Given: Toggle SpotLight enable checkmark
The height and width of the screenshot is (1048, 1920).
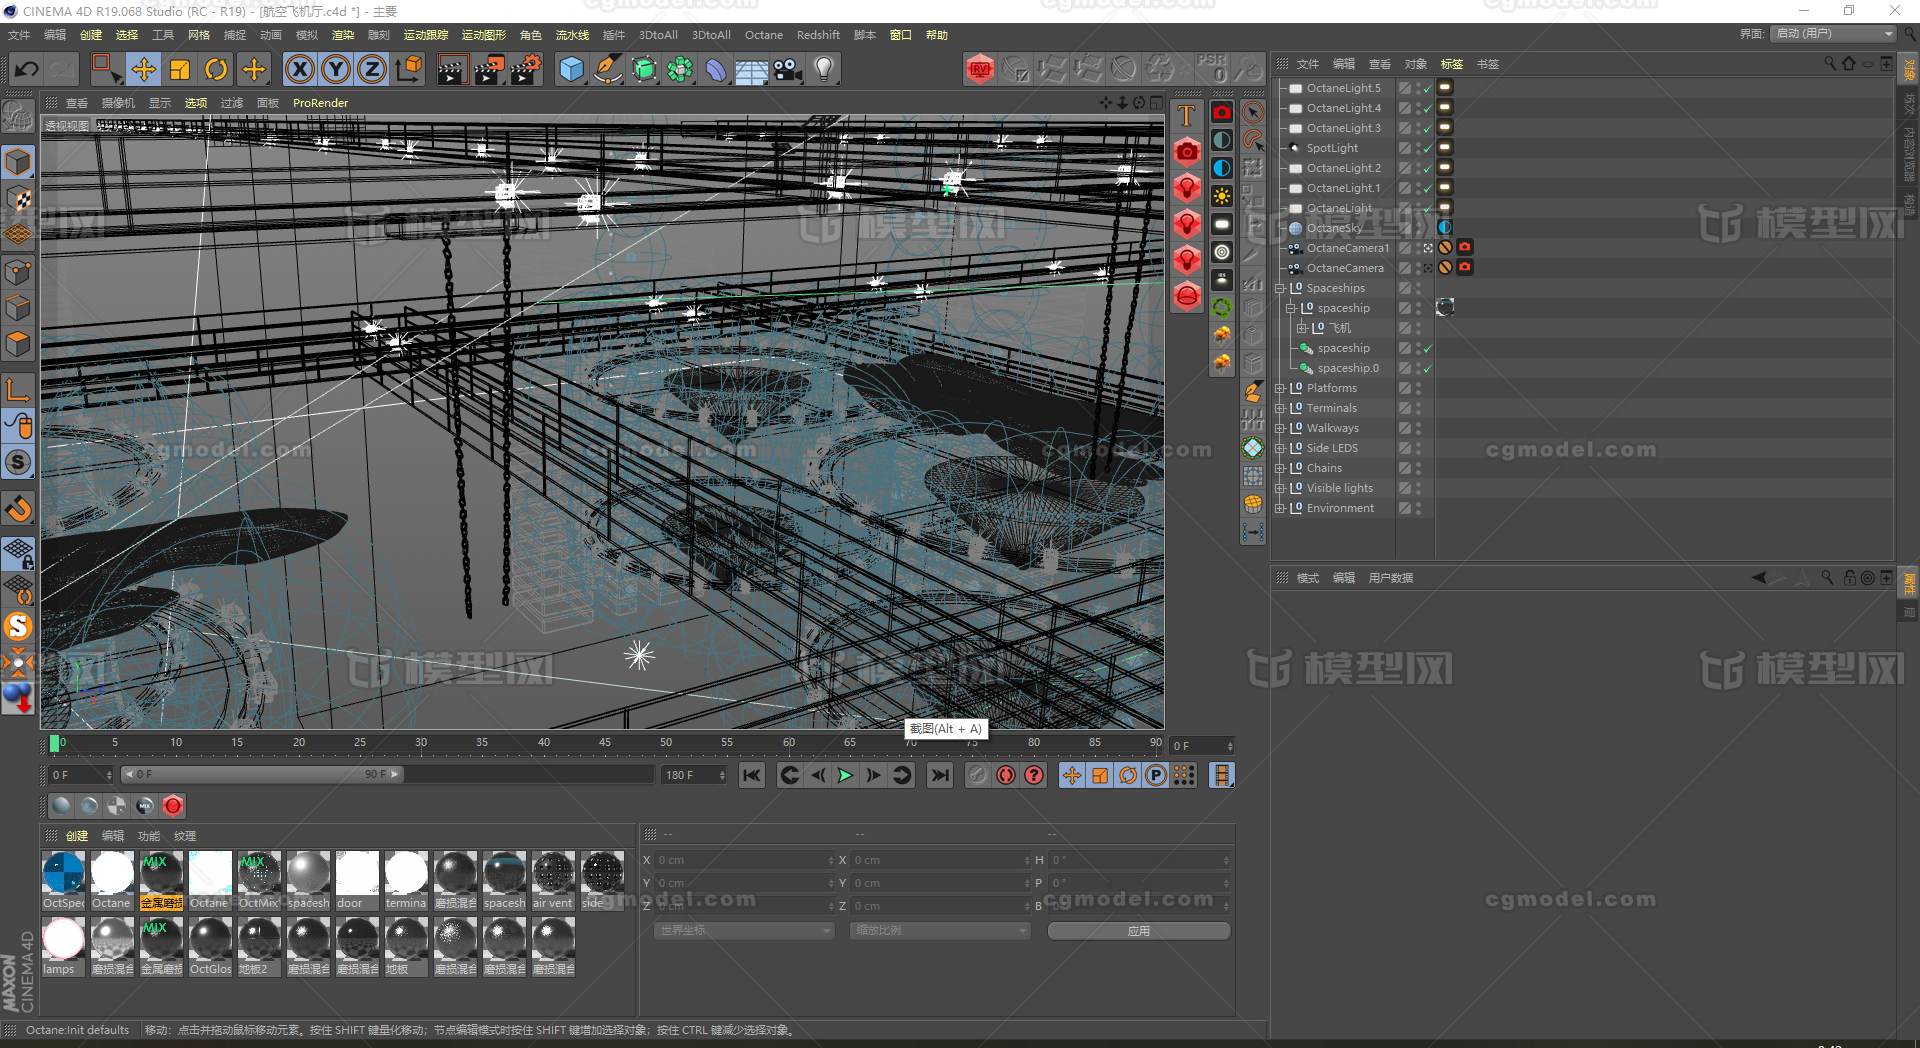Looking at the screenshot, I should (x=1428, y=148).
